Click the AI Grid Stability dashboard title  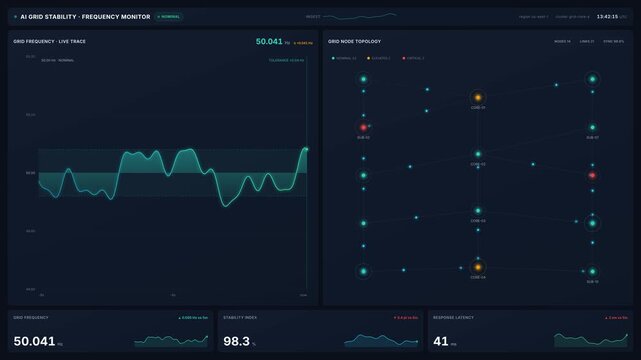tap(85, 17)
